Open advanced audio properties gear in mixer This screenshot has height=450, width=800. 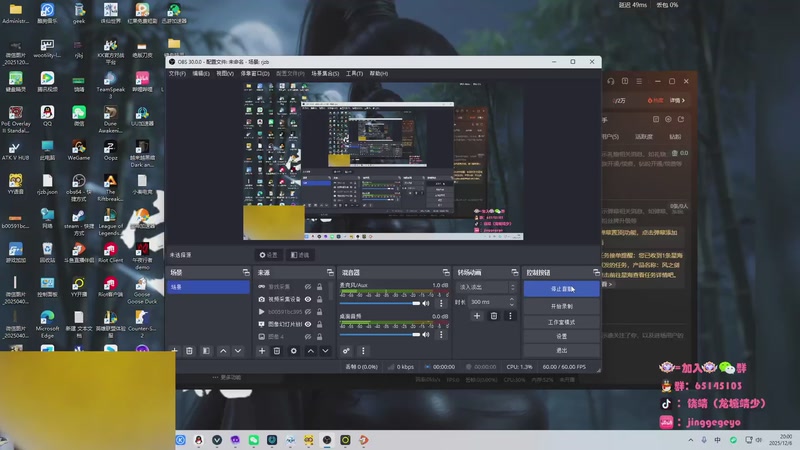click(x=347, y=351)
